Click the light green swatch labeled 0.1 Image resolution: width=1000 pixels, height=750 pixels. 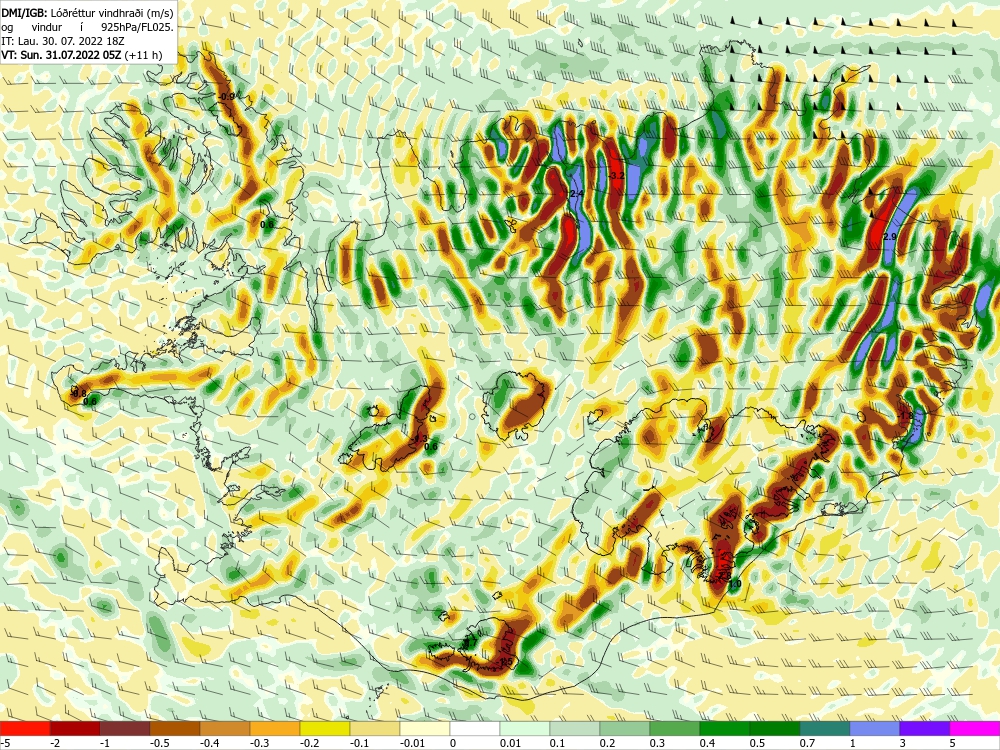[575, 728]
